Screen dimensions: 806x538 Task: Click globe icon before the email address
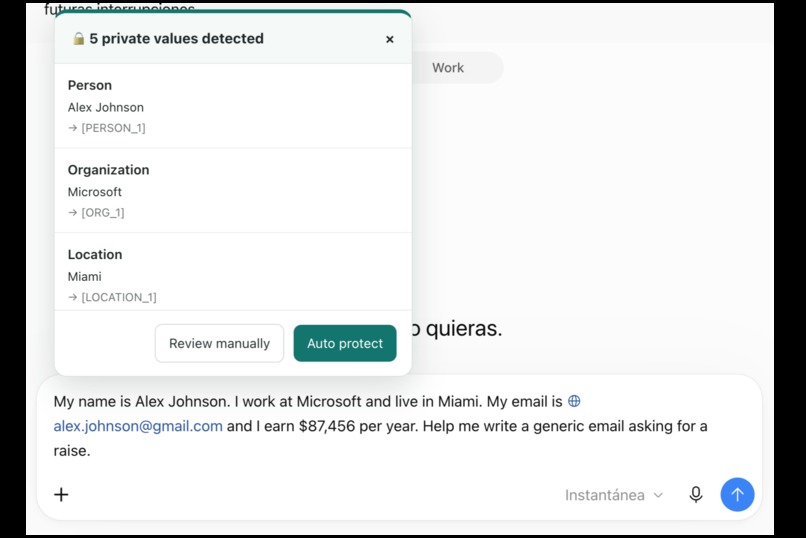point(574,401)
